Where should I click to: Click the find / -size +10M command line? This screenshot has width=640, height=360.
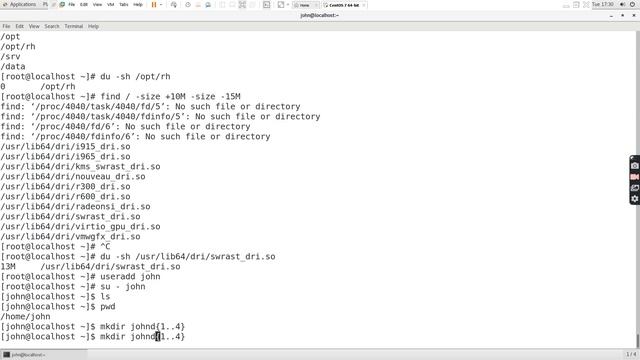[x=120, y=96]
